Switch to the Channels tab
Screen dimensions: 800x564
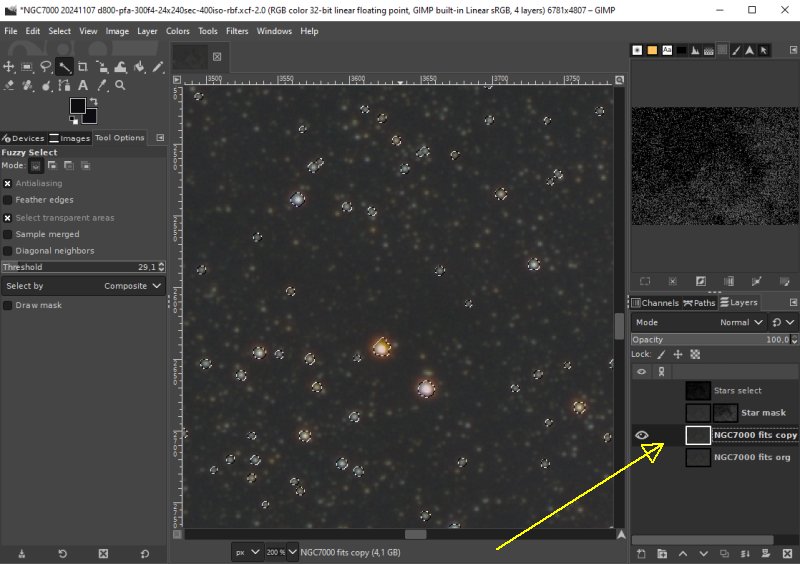[x=655, y=303]
